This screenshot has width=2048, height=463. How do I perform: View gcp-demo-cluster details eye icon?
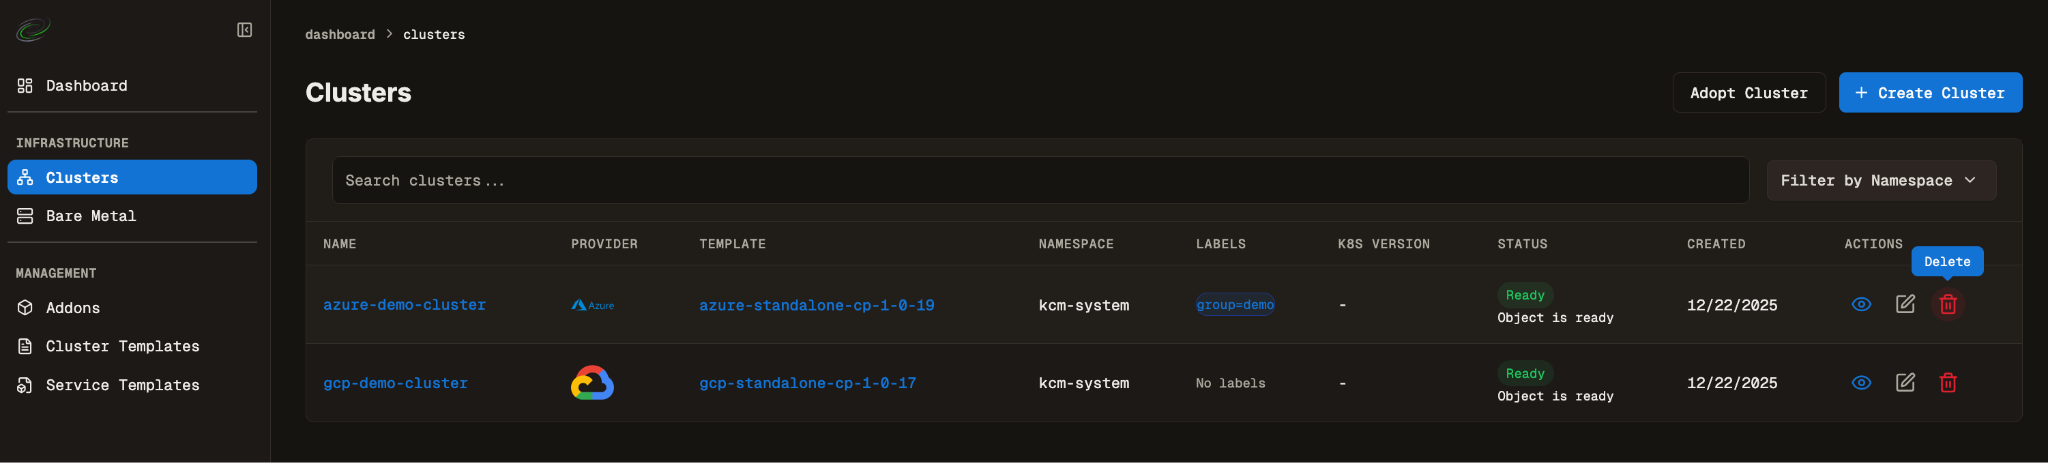pos(1861,383)
